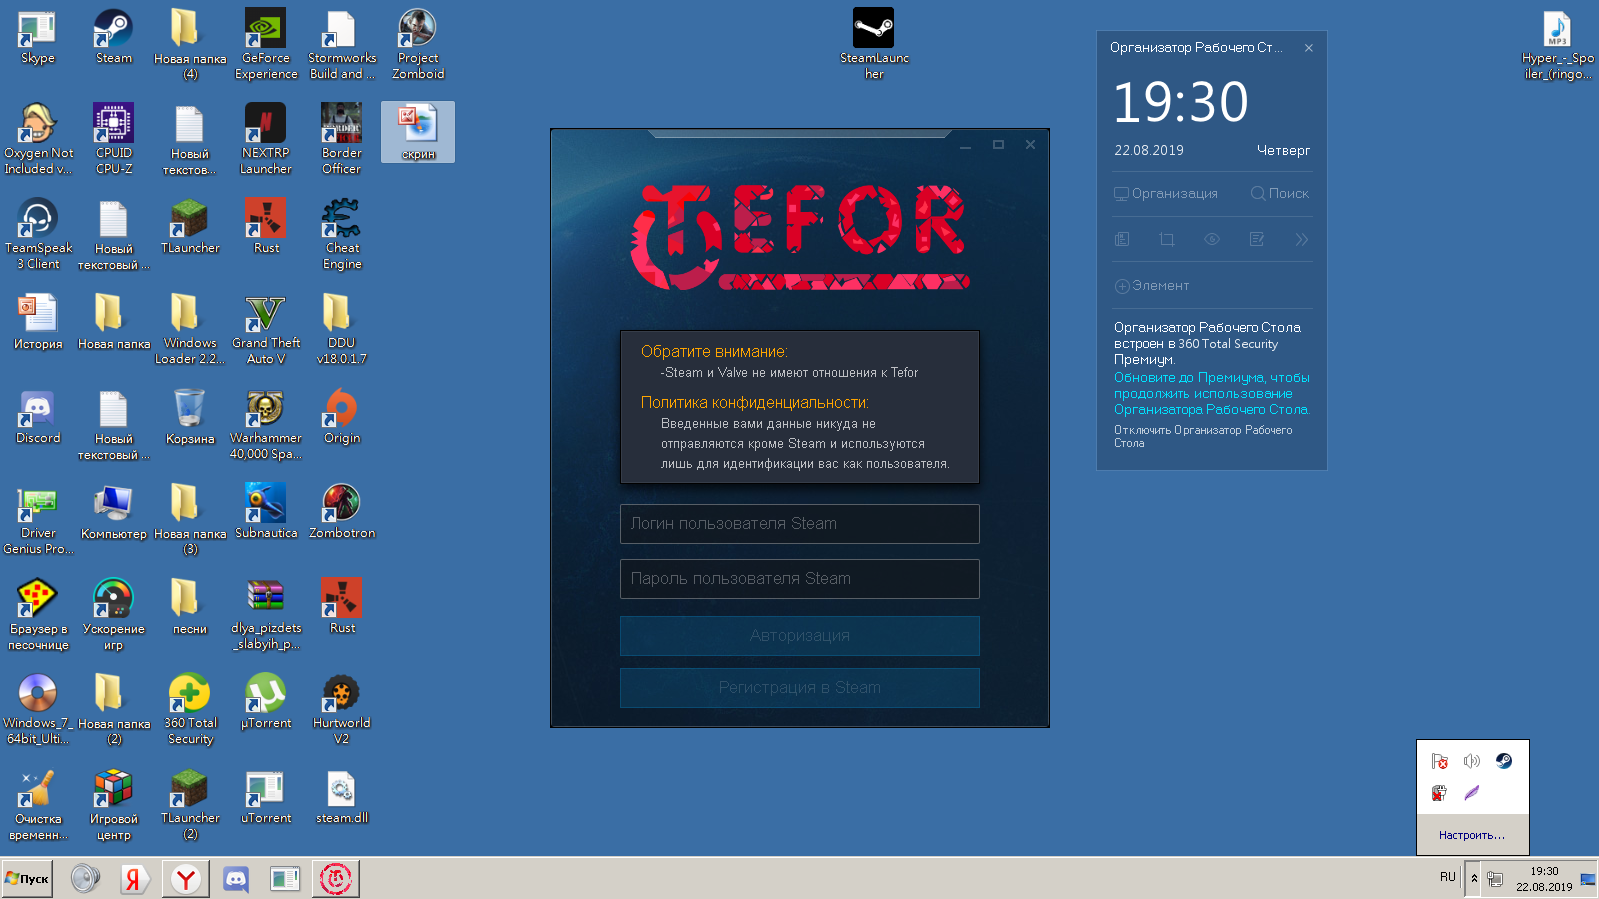This screenshot has height=899, width=1599.
Task: Click Организация in desktop organizer
Action: tap(1166, 193)
